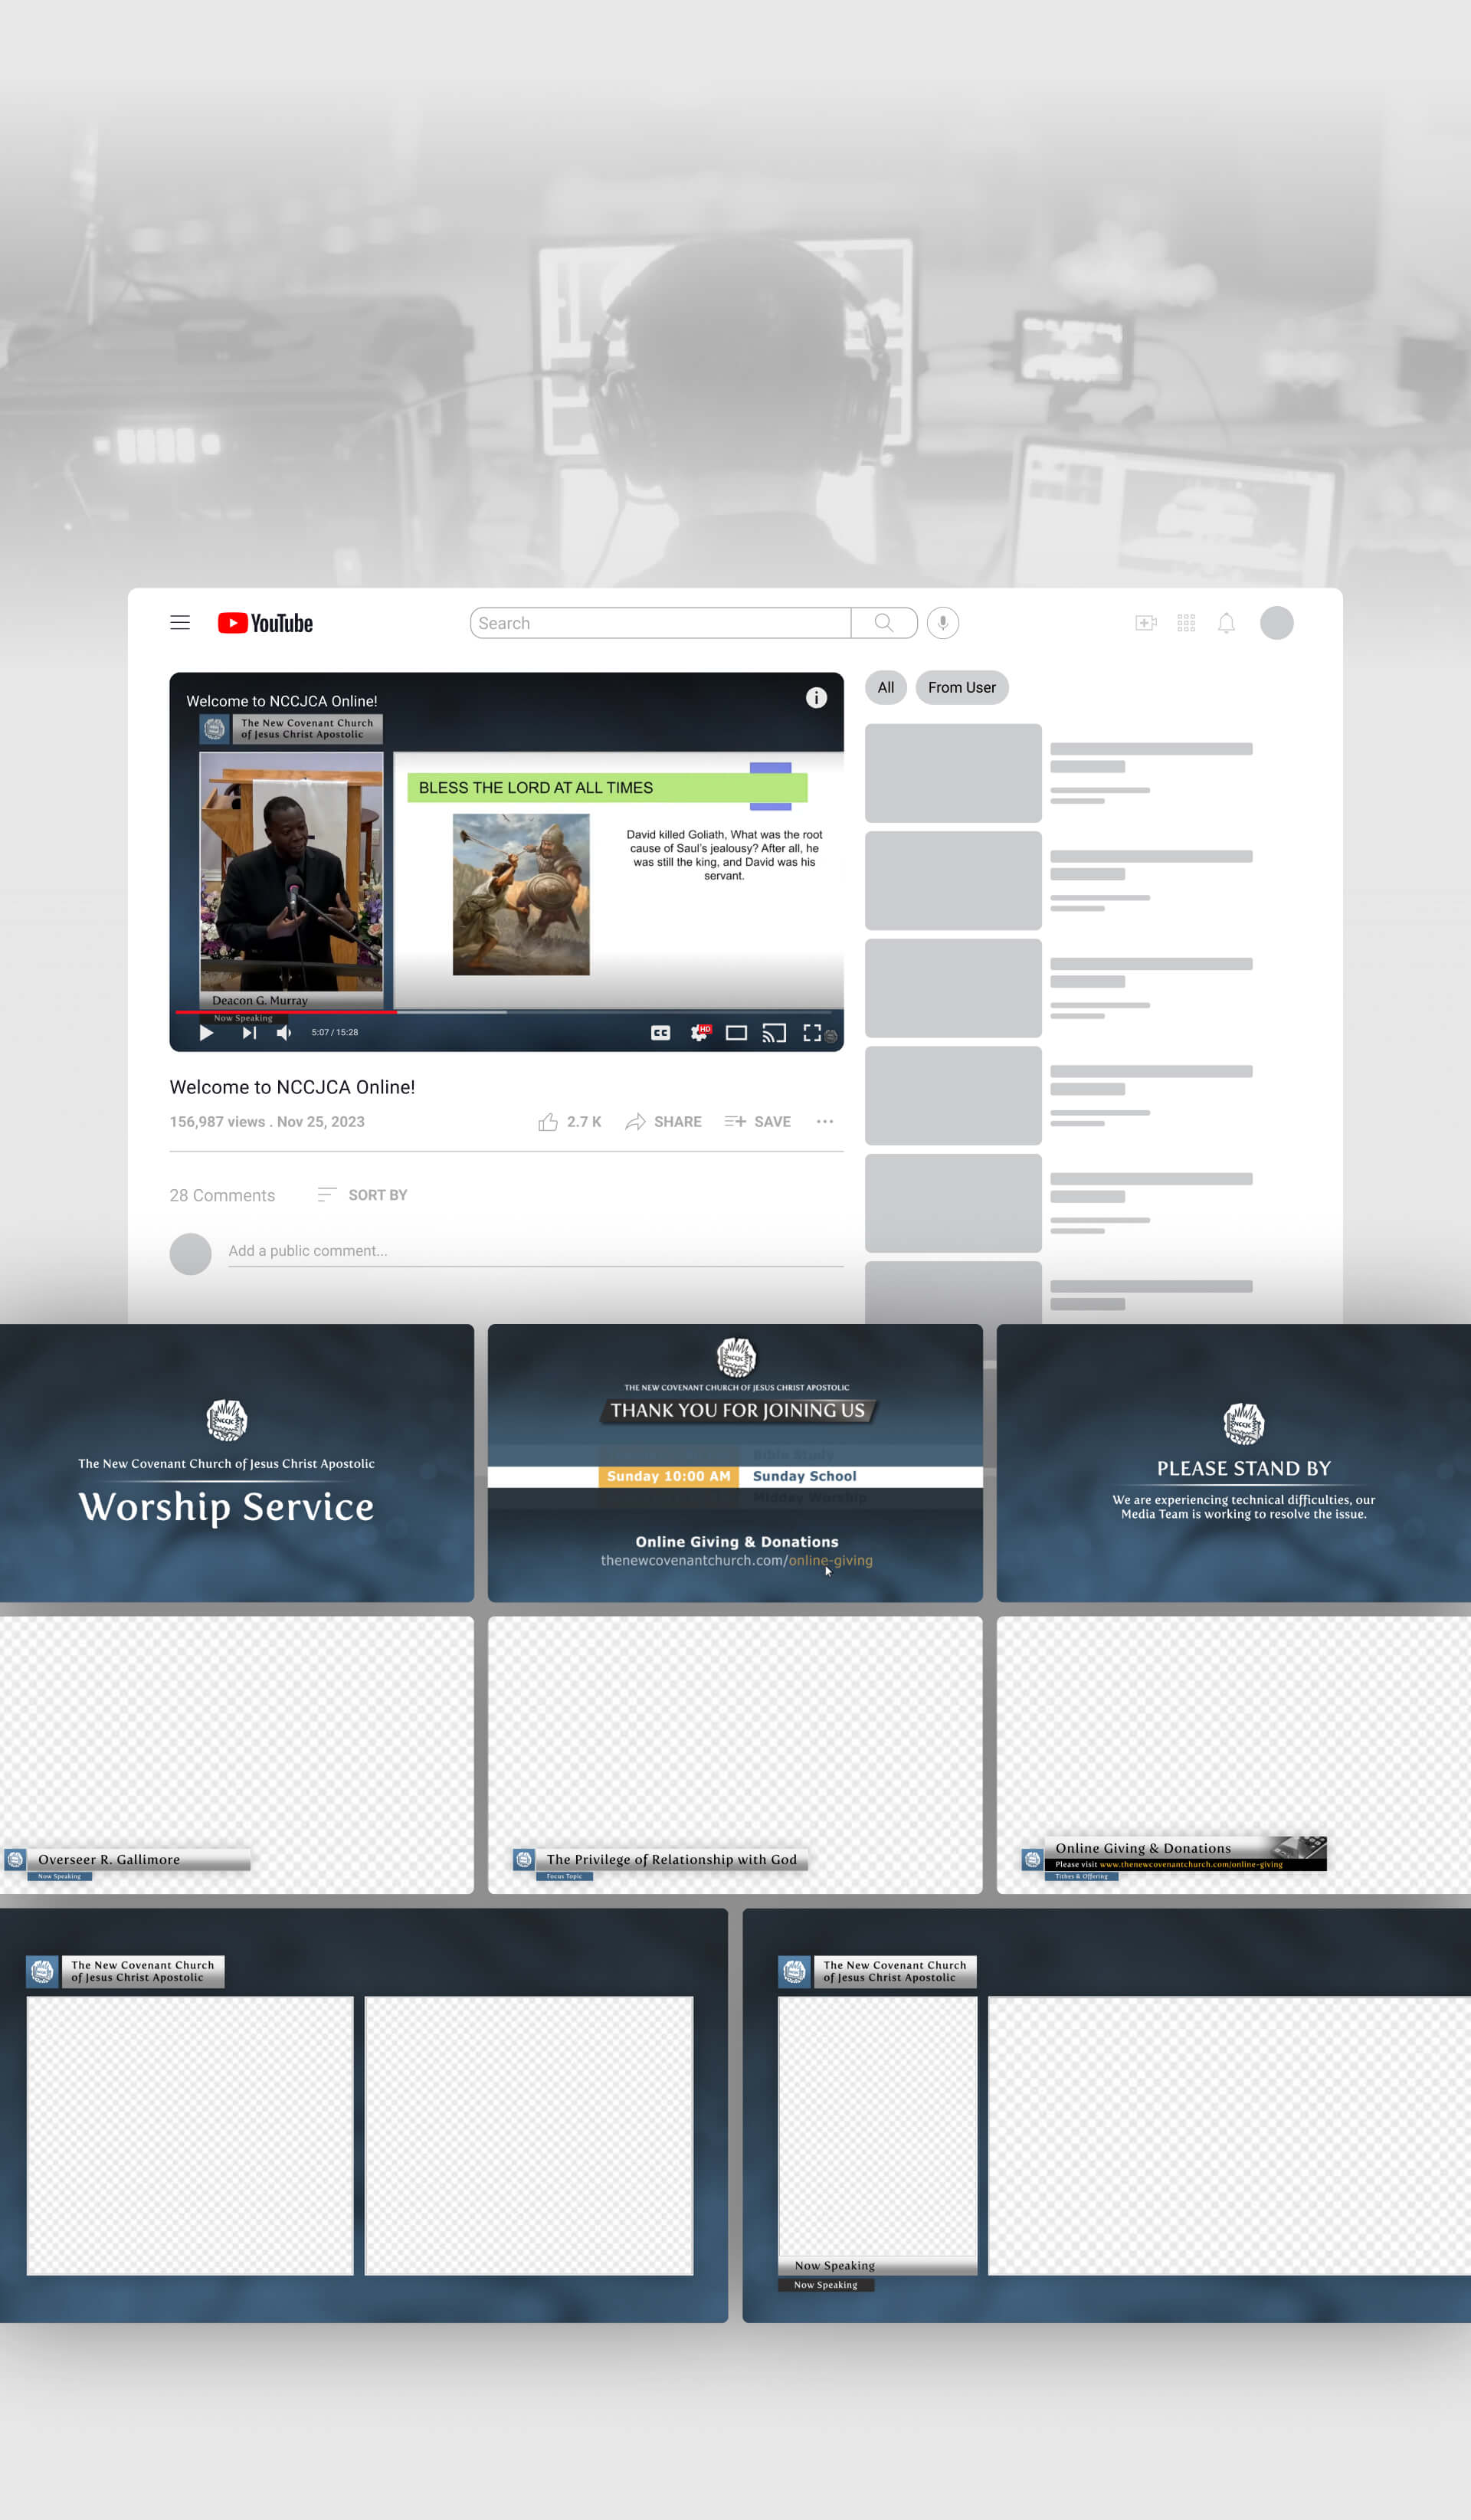The image size is (1471, 2520).
Task: Mute the video volume speaker
Action: [x=284, y=1033]
